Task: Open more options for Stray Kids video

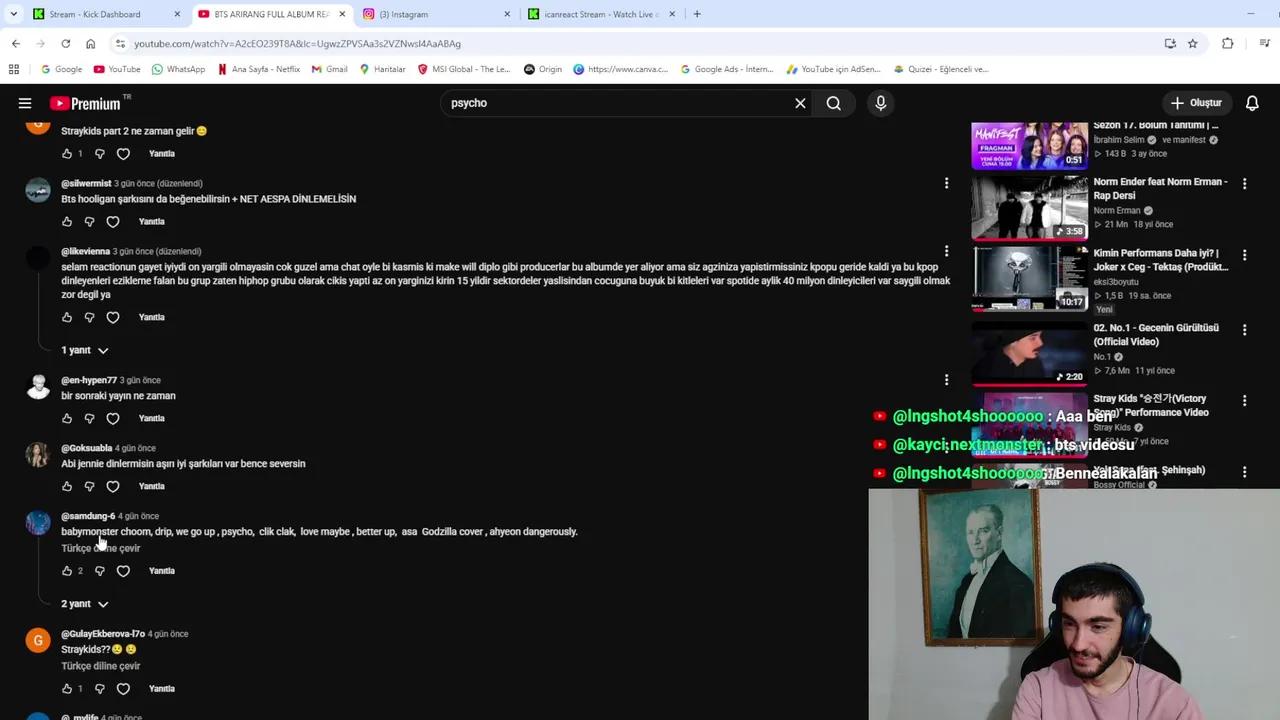Action: coord(1244,400)
